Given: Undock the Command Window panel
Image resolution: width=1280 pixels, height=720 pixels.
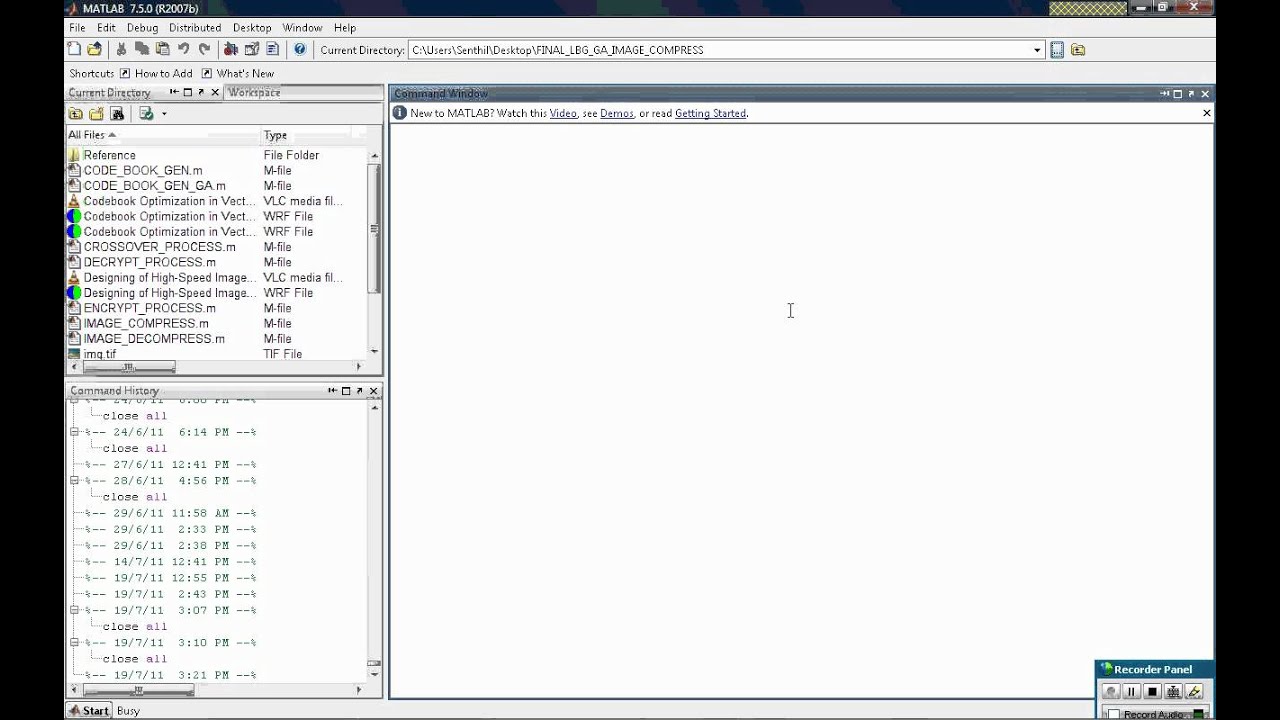Looking at the screenshot, I should 1191,94.
